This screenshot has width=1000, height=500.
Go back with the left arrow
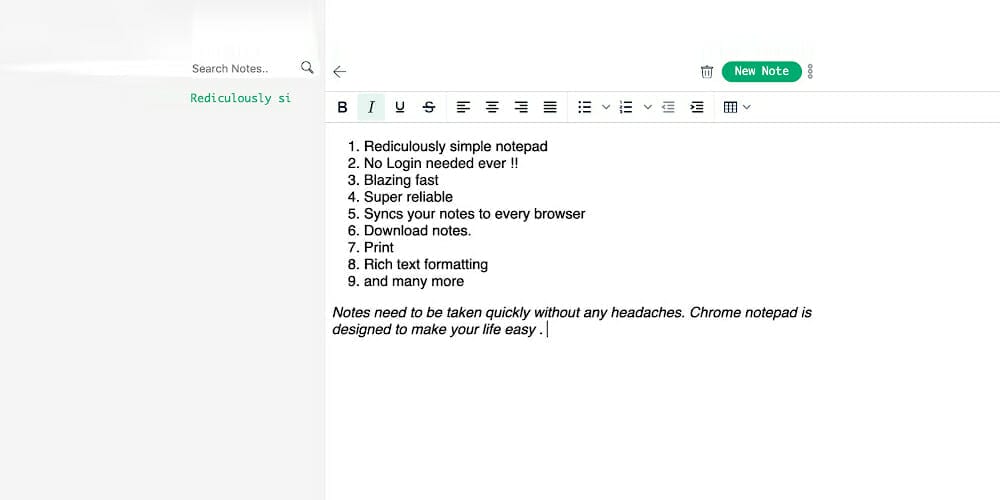tap(339, 71)
